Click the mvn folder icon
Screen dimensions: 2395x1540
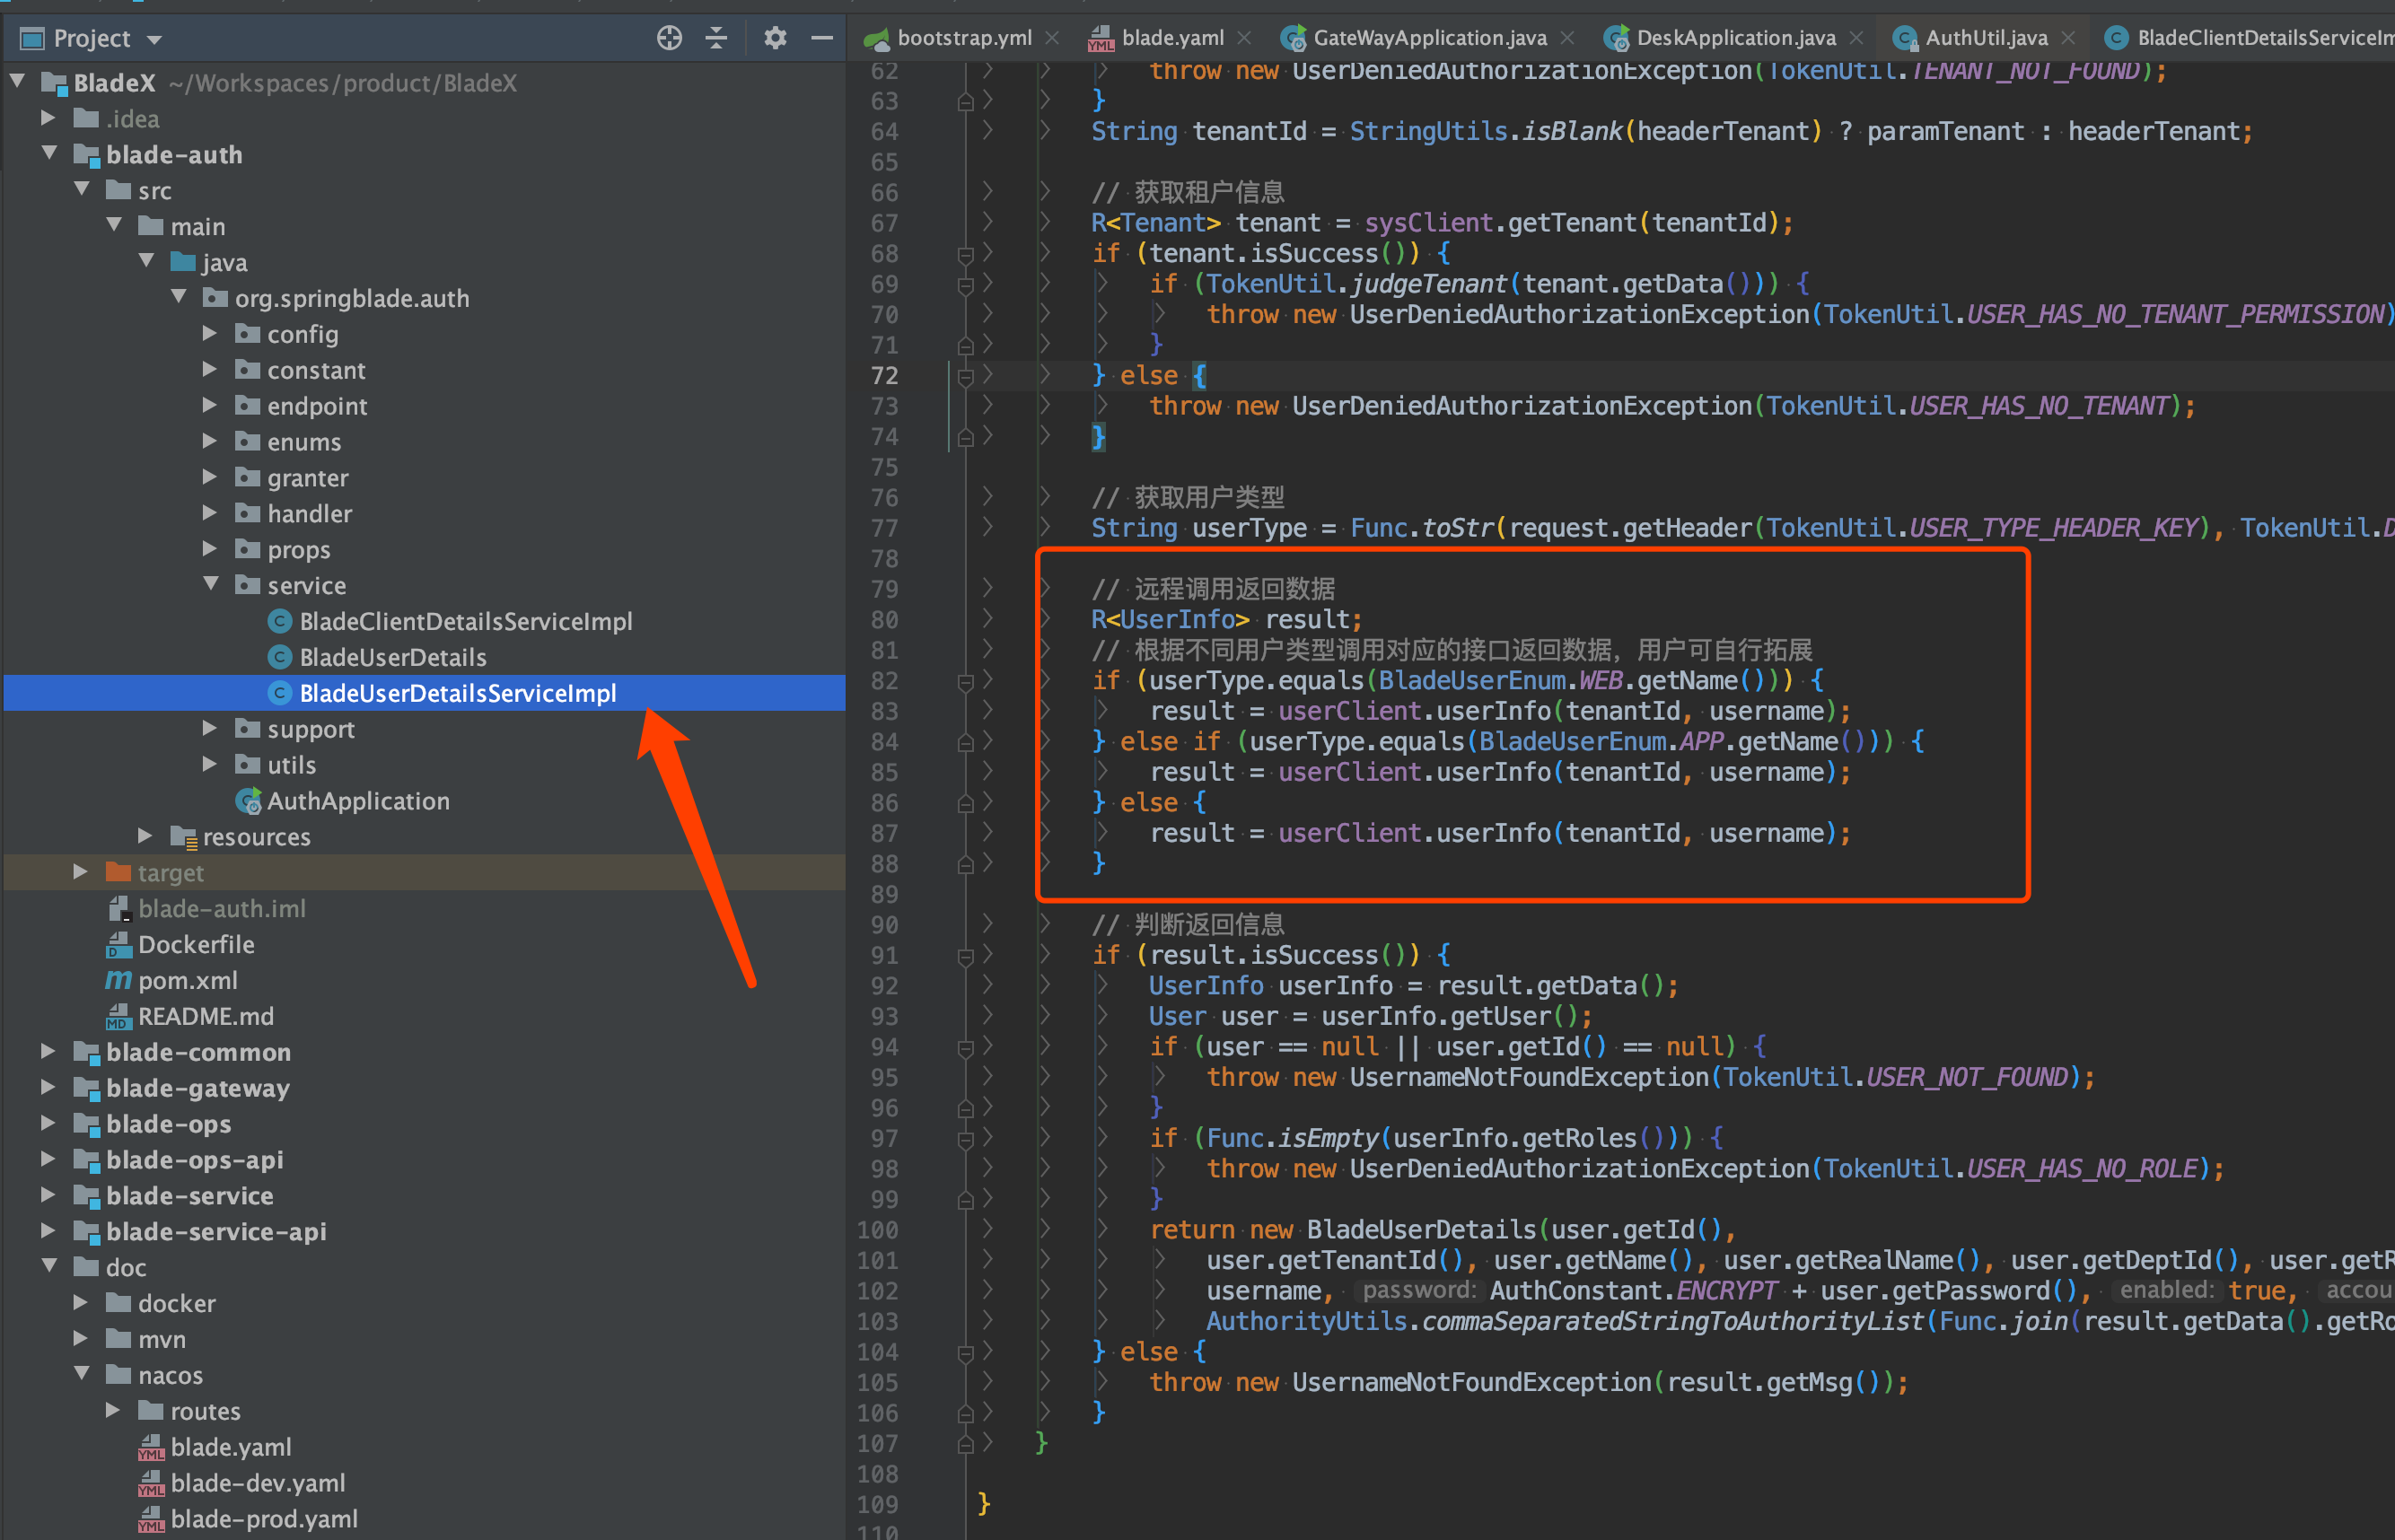coord(119,1339)
